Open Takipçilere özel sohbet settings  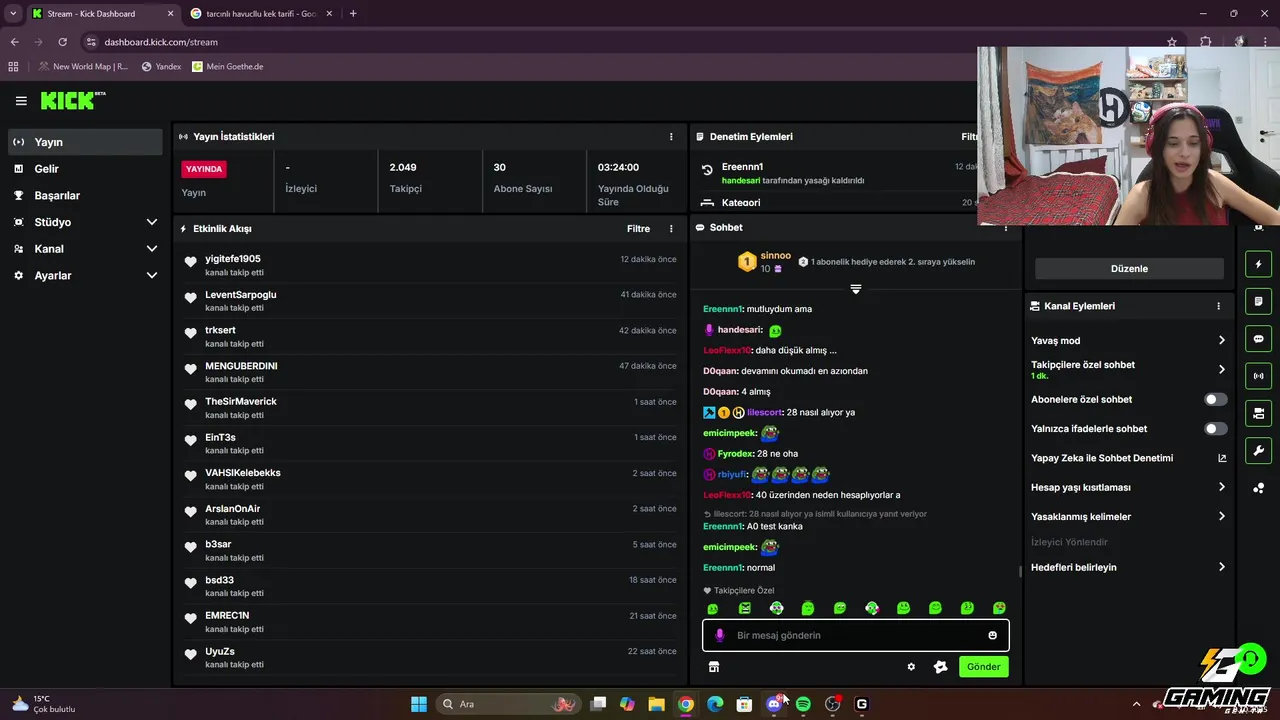click(1128, 369)
